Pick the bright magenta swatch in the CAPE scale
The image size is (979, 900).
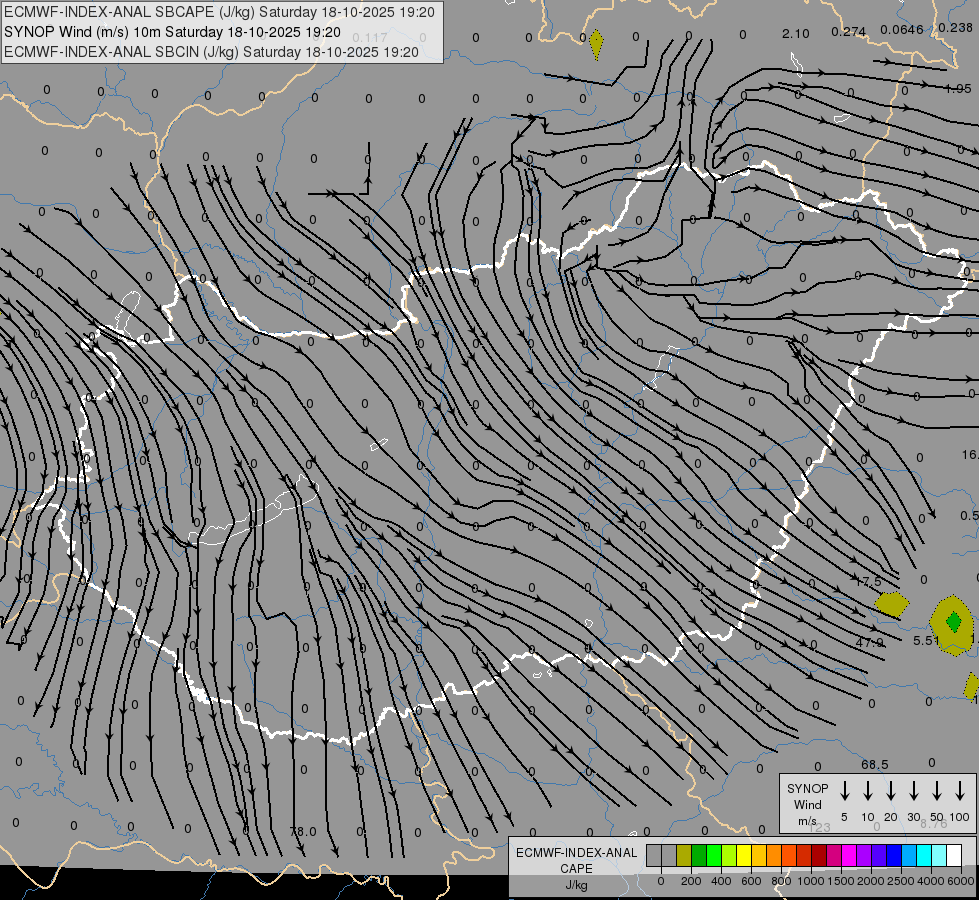pos(849,855)
